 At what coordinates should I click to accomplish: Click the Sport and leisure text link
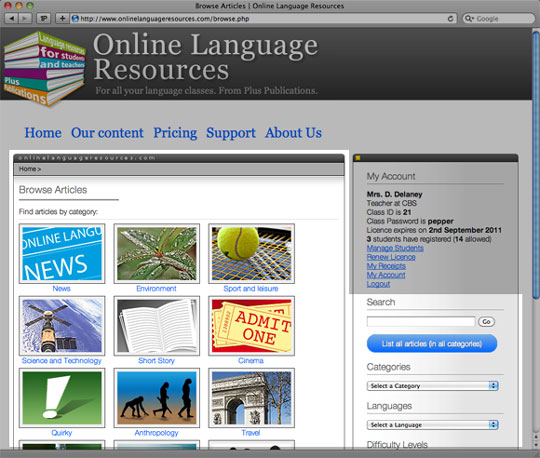(x=251, y=289)
